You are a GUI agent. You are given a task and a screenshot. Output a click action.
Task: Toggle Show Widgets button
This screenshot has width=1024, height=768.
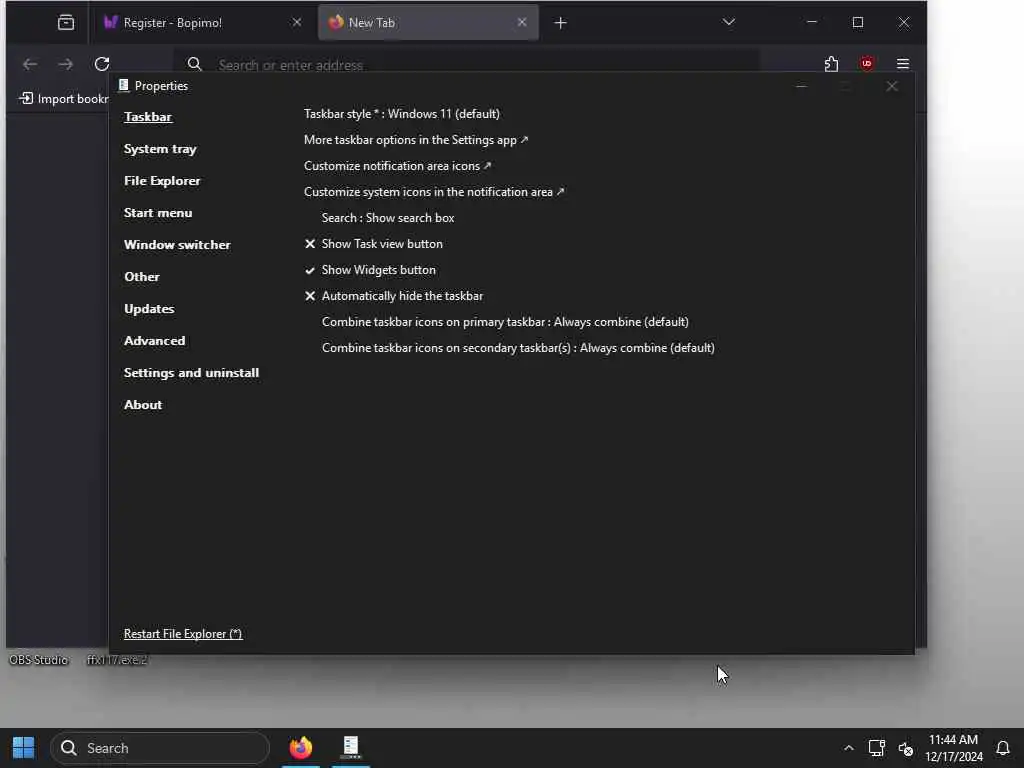tap(370, 270)
